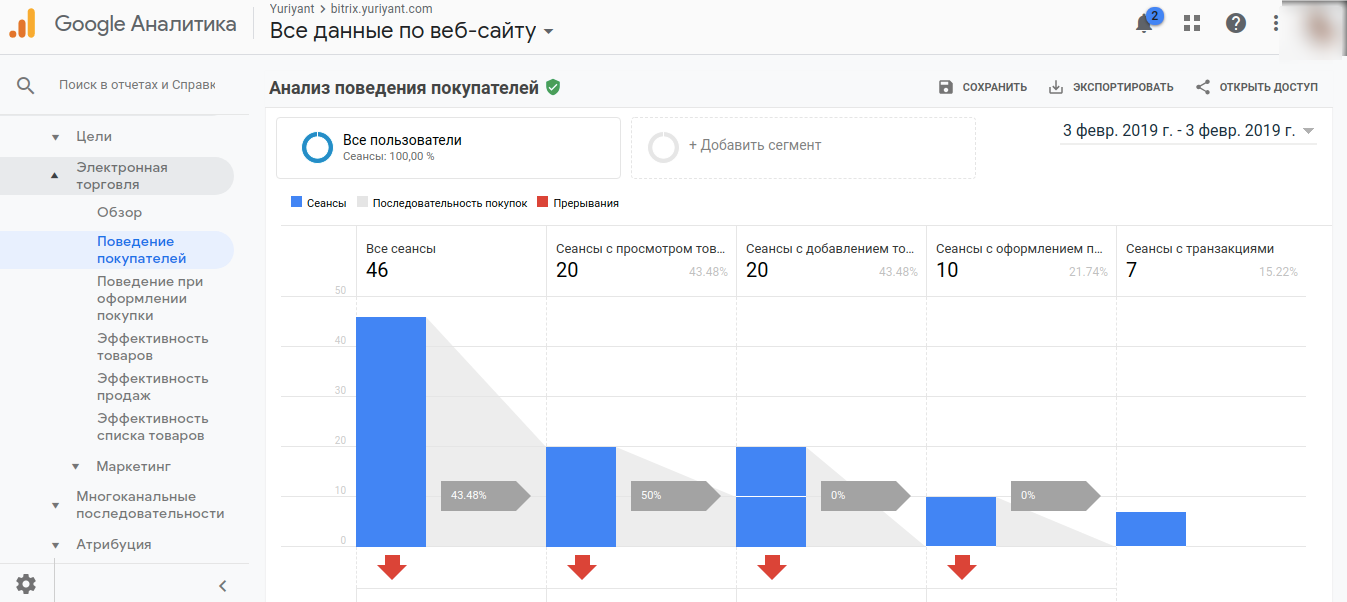The height and width of the screenshot is (602, 1347).
Task: Click the bitrix.yuriyant.com property breadcrumb
Action: point(381,9)
